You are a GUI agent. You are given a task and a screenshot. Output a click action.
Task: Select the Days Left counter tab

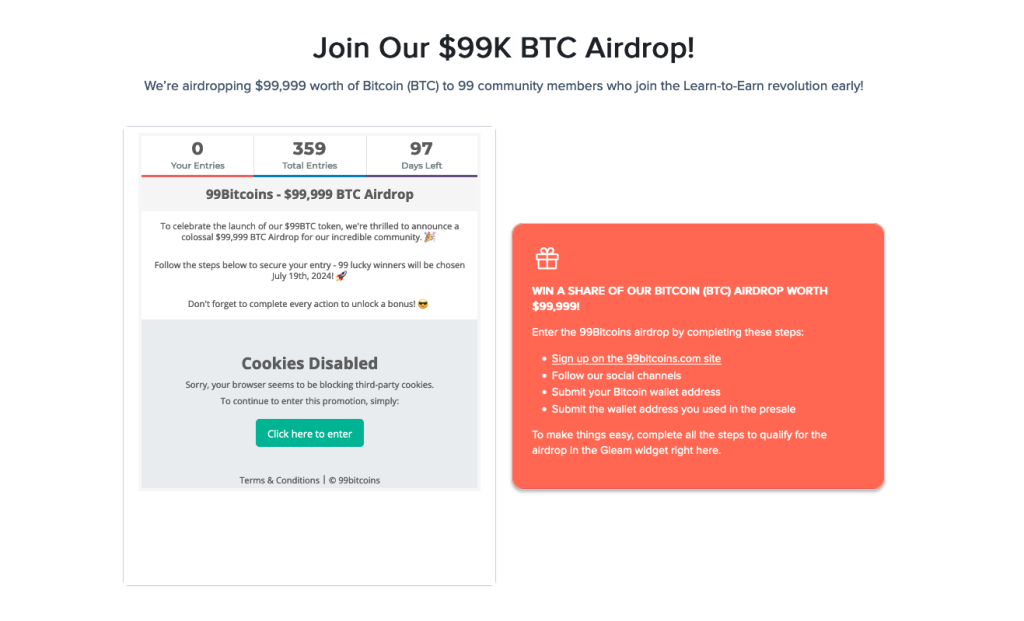coord(422,156)
